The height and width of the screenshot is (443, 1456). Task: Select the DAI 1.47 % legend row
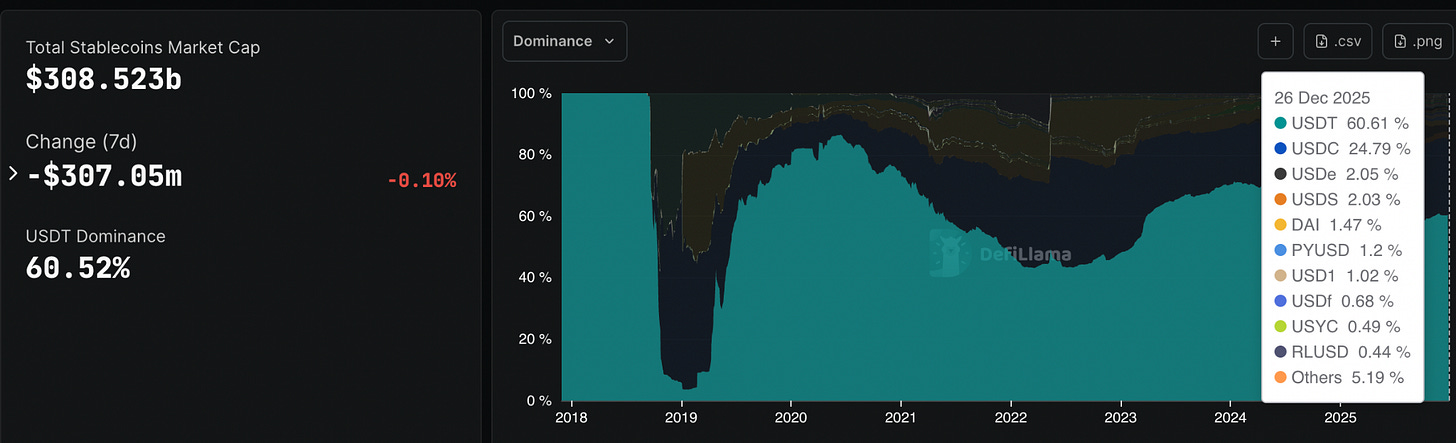[1328, 225]
